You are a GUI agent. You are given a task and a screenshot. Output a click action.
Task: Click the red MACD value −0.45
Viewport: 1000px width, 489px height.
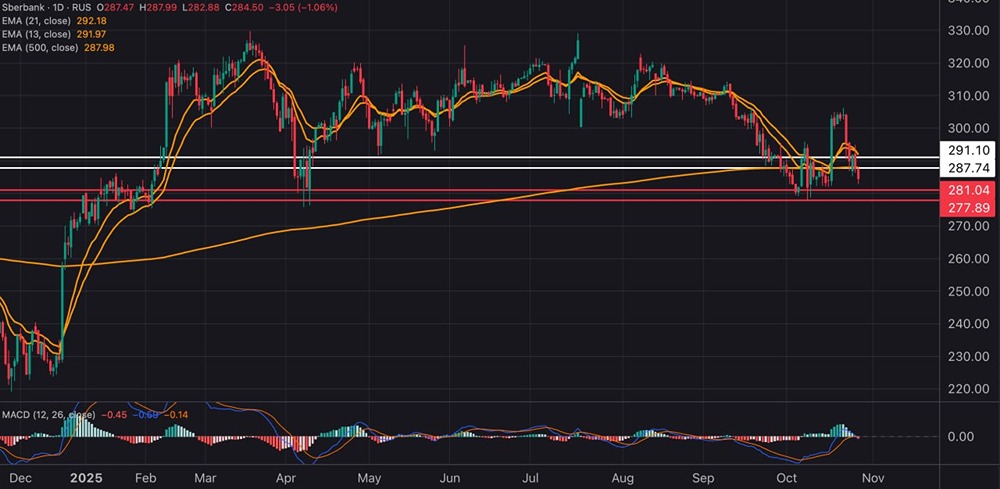[112, 415]
